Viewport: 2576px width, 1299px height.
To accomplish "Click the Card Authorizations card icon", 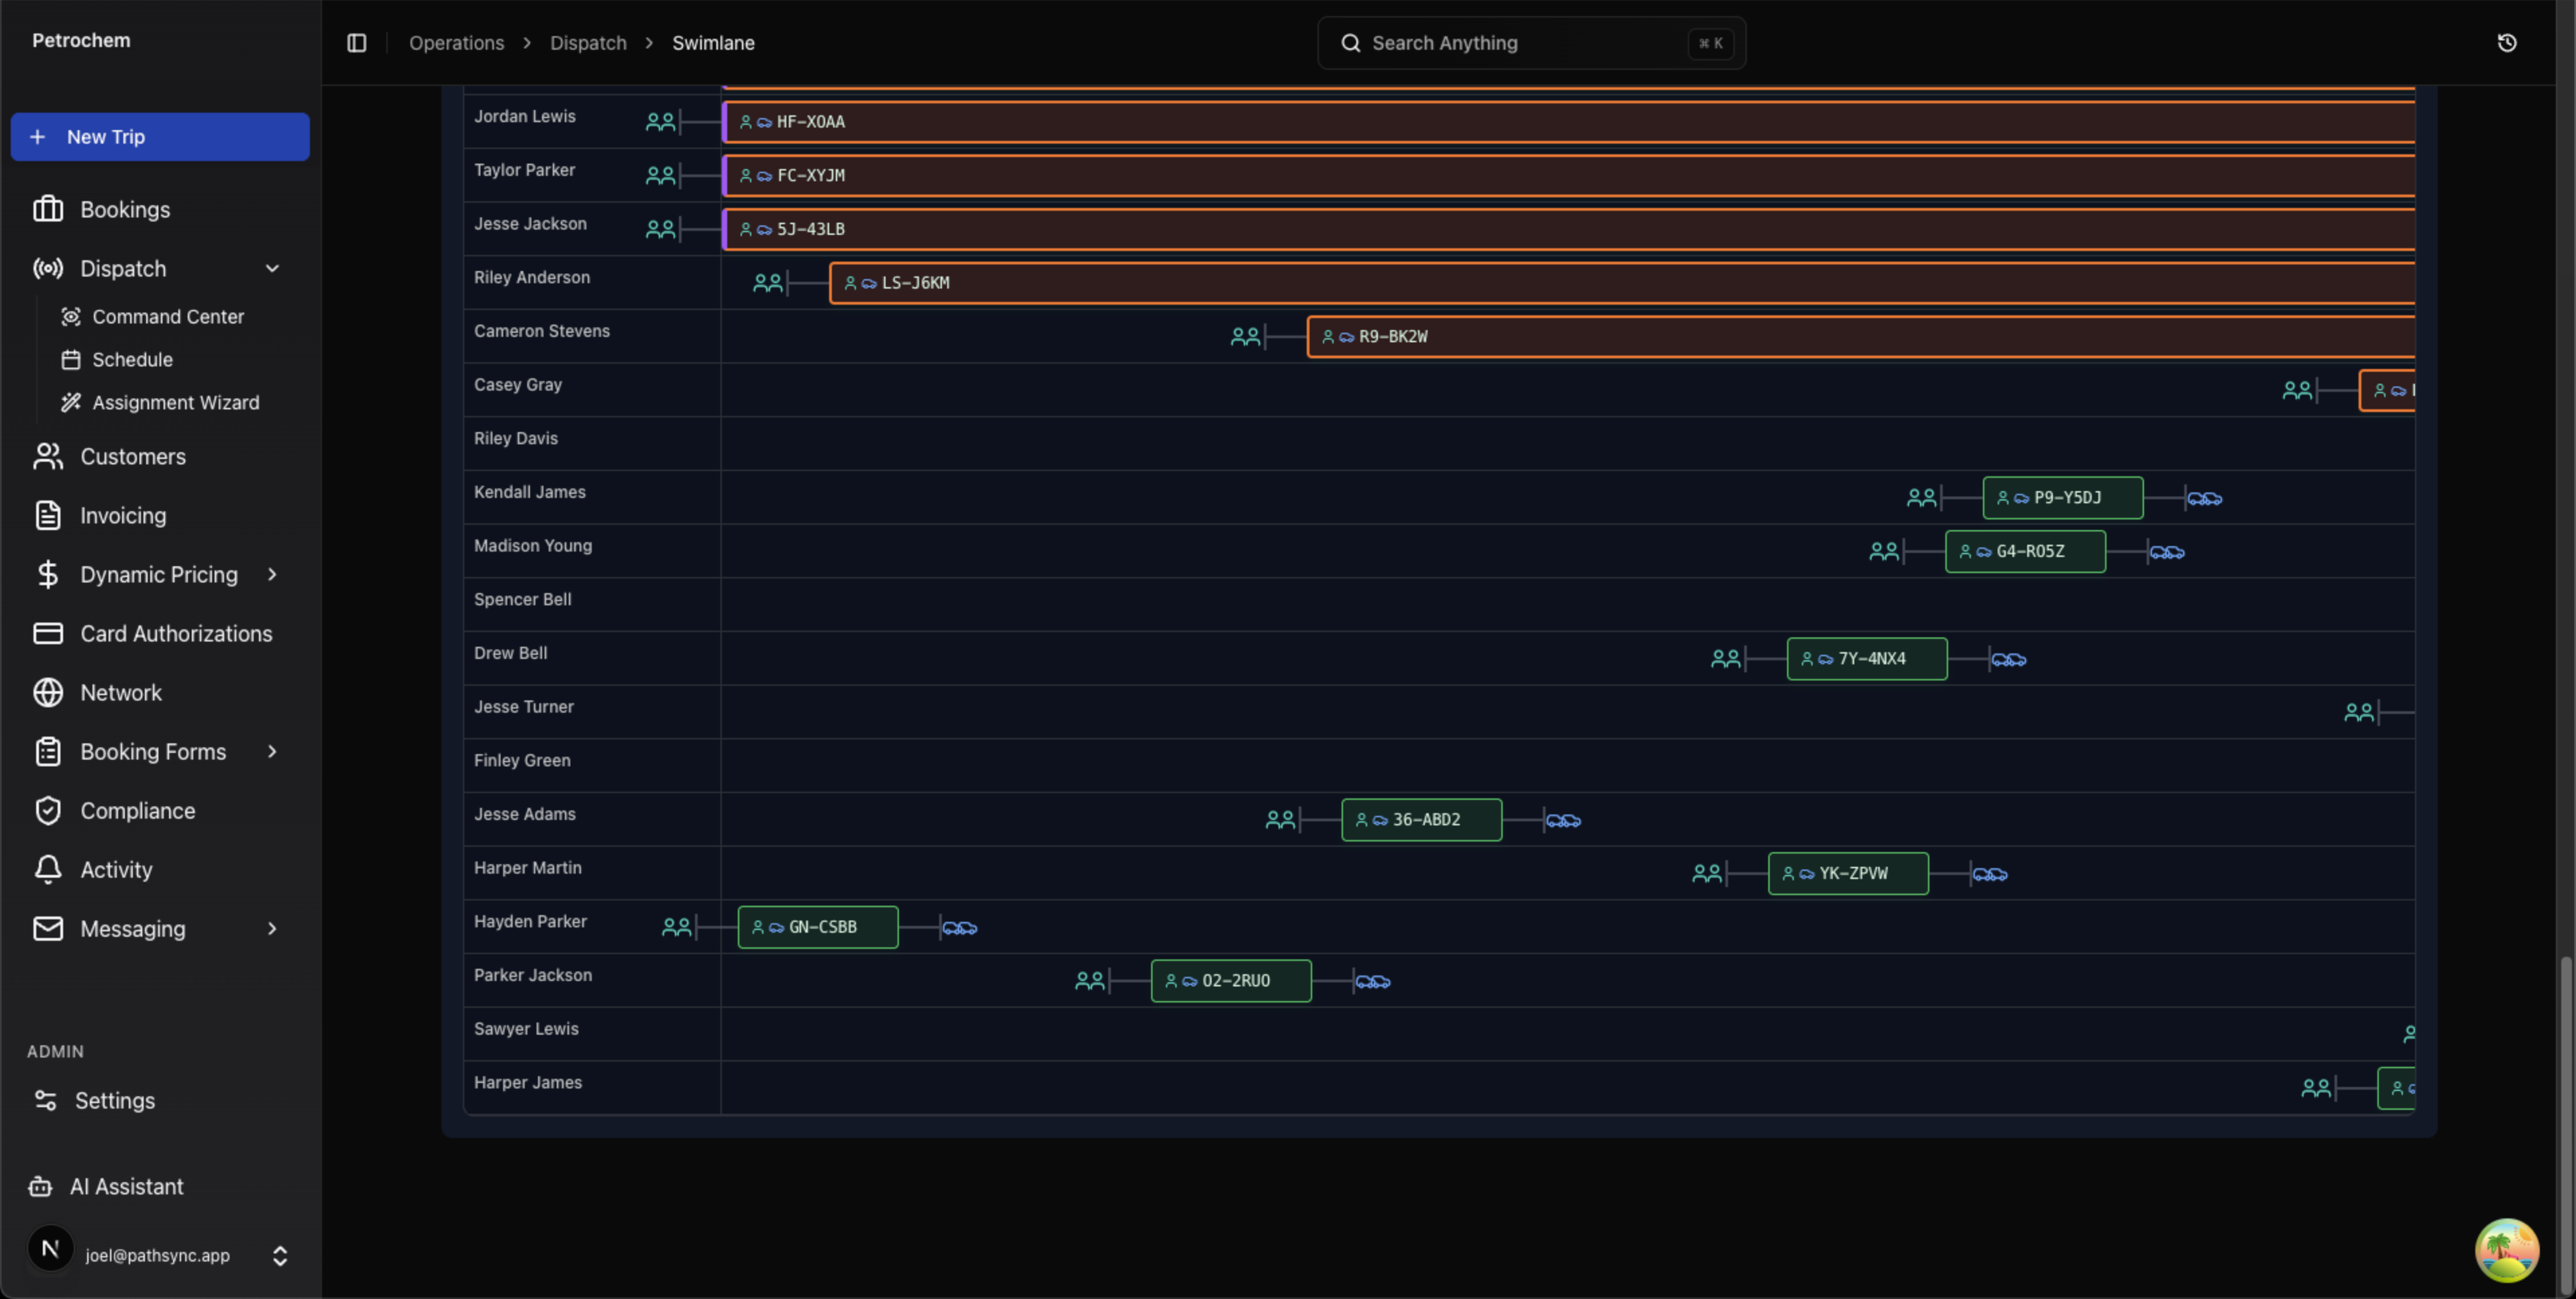I will 48,633.
